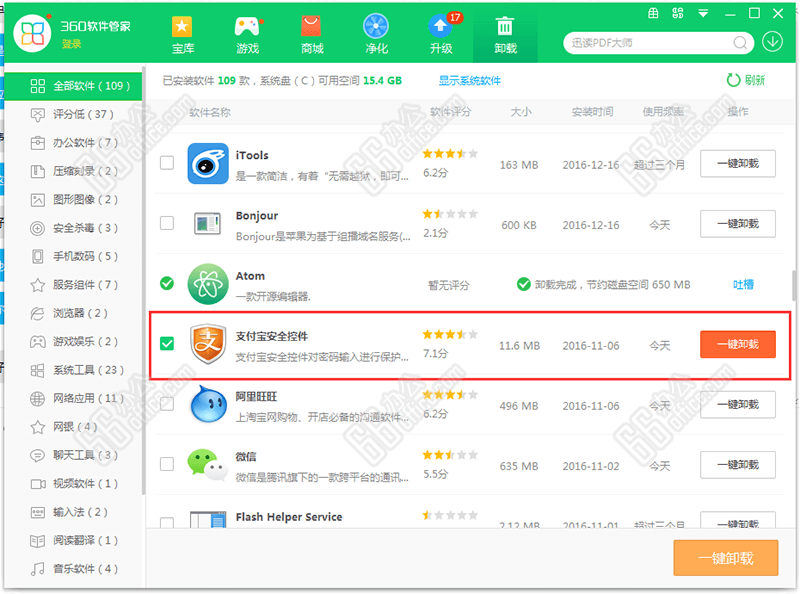Open the 商城 store tab
The image size is (800, 594).
click(312, 35)
